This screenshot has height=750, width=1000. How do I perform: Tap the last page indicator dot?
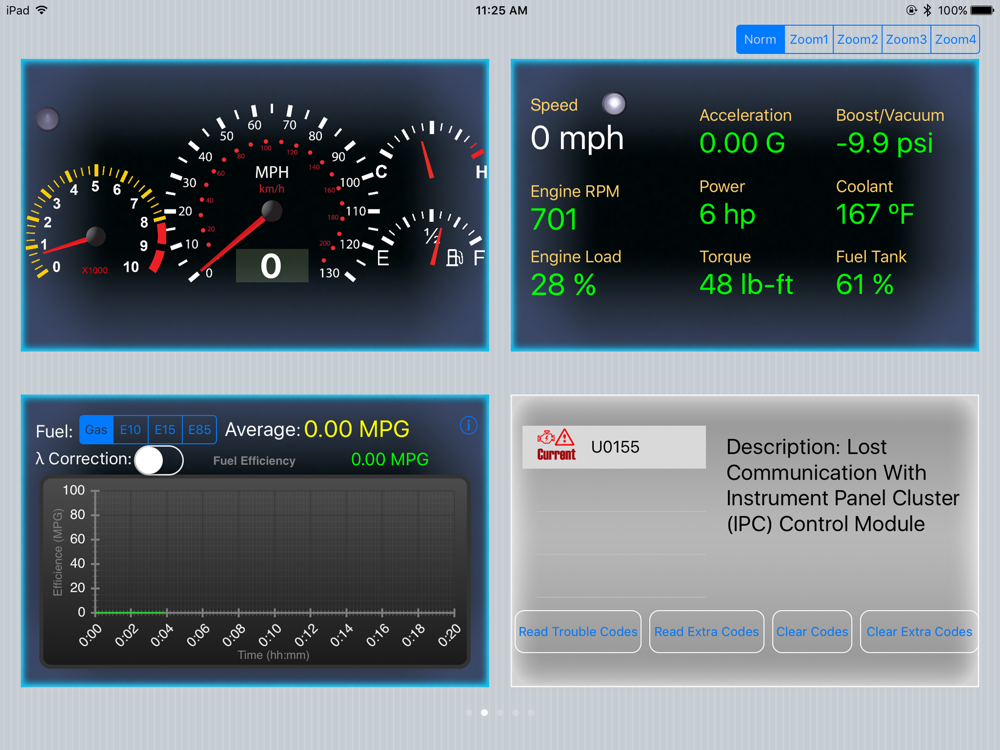531,712
